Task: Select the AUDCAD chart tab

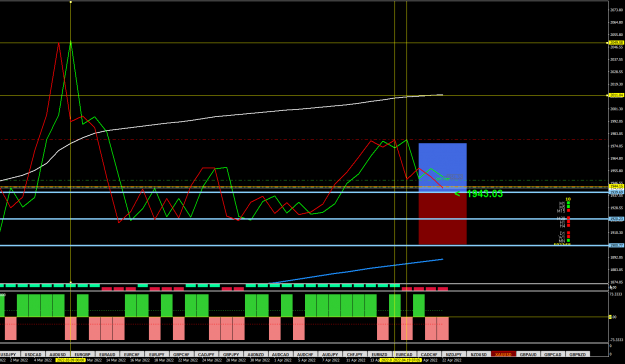Action: coord(280,354)
